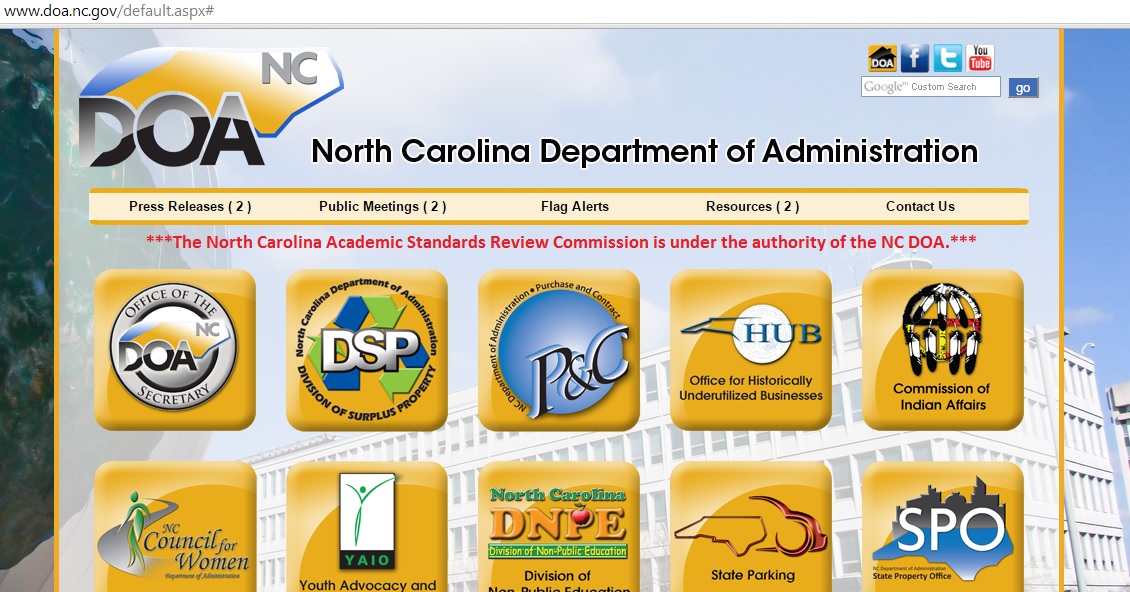Select NC Council for Women tile
The height and width of the screenshot is (592, 1130).
[x=175, y=528]
